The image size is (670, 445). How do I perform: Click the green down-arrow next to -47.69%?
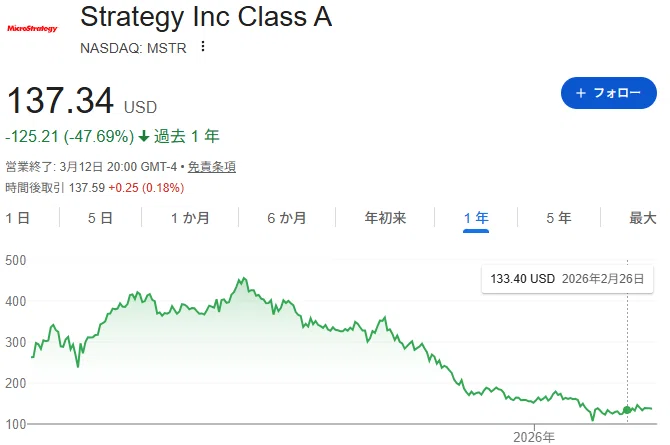tap(144, 136)
